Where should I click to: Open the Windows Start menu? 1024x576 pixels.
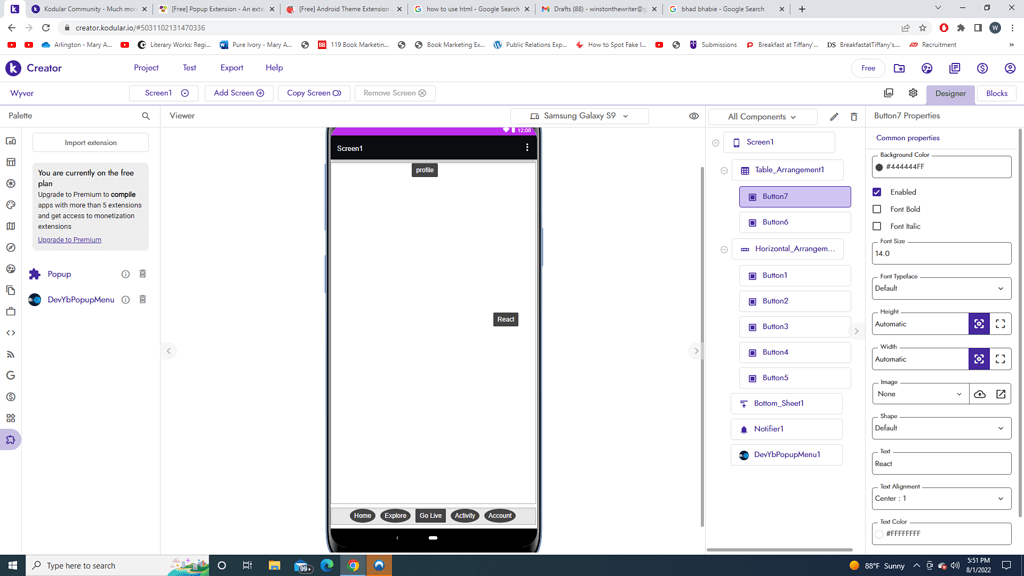(12, 566)
